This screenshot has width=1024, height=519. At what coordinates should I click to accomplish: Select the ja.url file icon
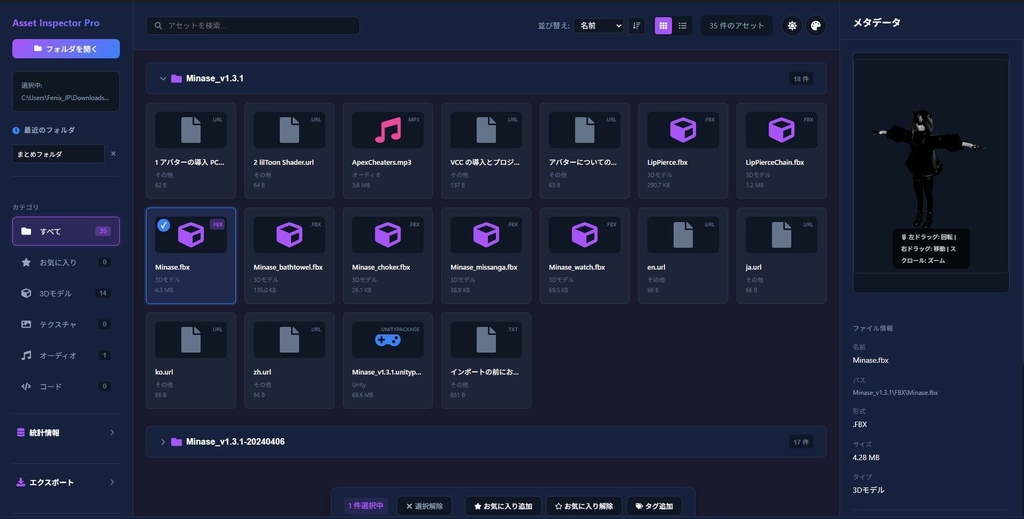tap(782, 235)
